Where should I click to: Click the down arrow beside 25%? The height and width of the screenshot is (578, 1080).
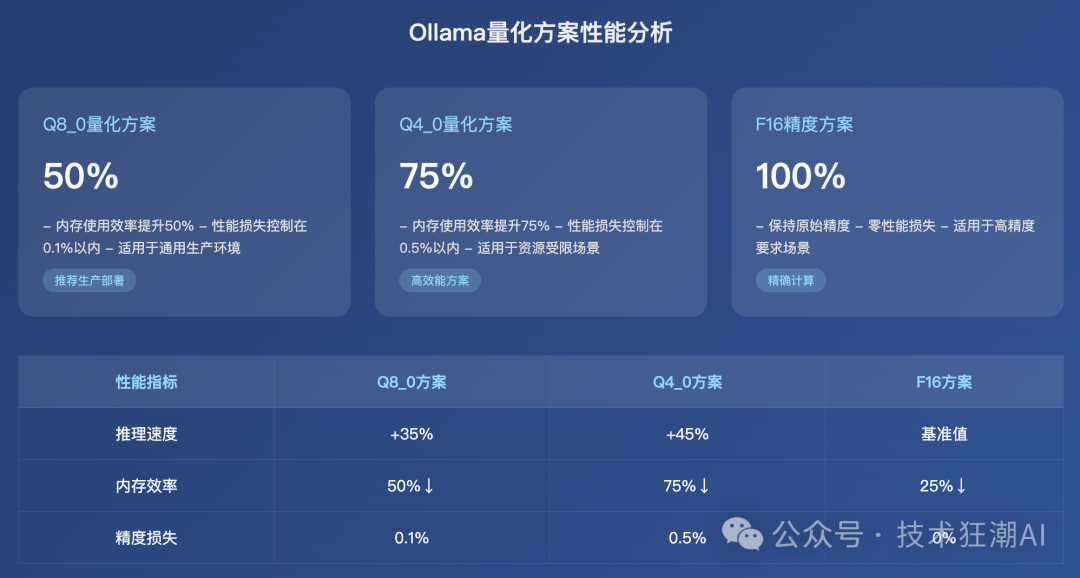pyautogui.click(x=961, y=486)
